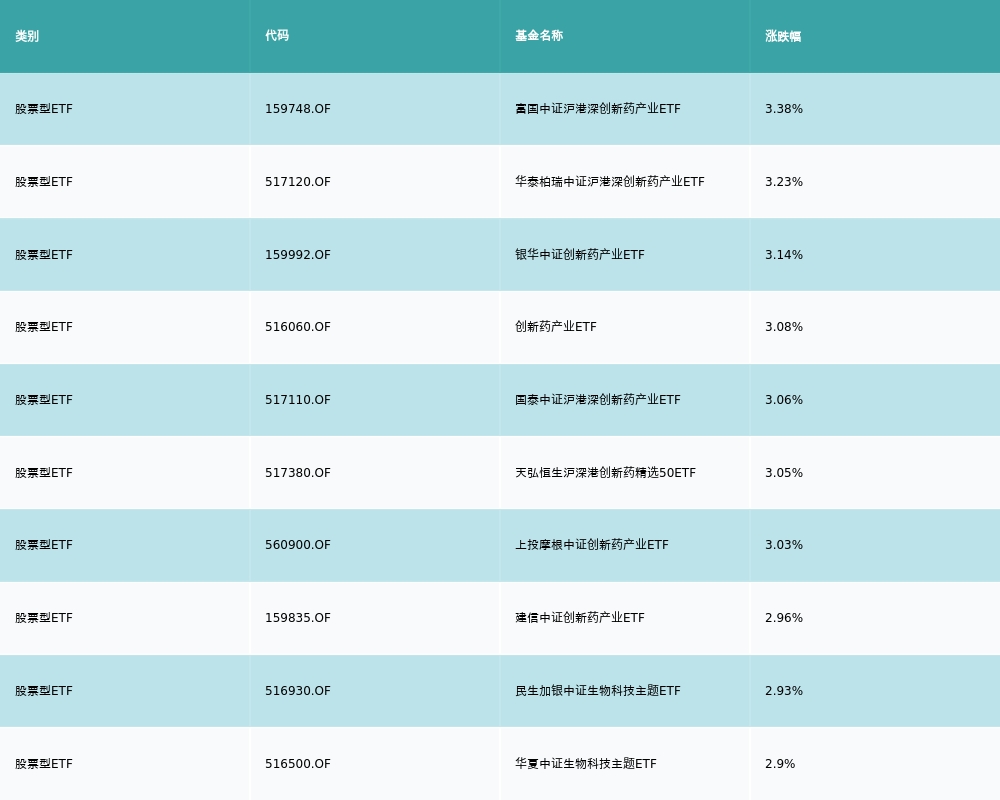Viewport: 1000px width, 800px height.
Task: Click fund name 民生加银中证生物科技主题ETF
Action: [x=598, y=691]
